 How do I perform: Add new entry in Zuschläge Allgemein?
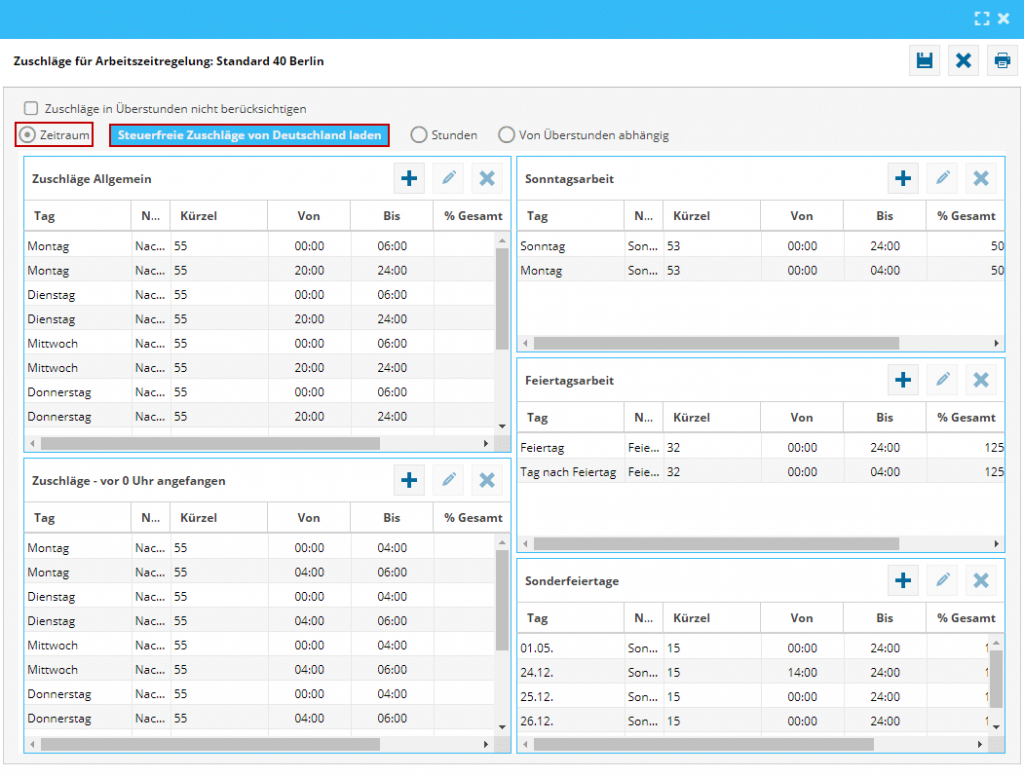(x=409, y=179)
